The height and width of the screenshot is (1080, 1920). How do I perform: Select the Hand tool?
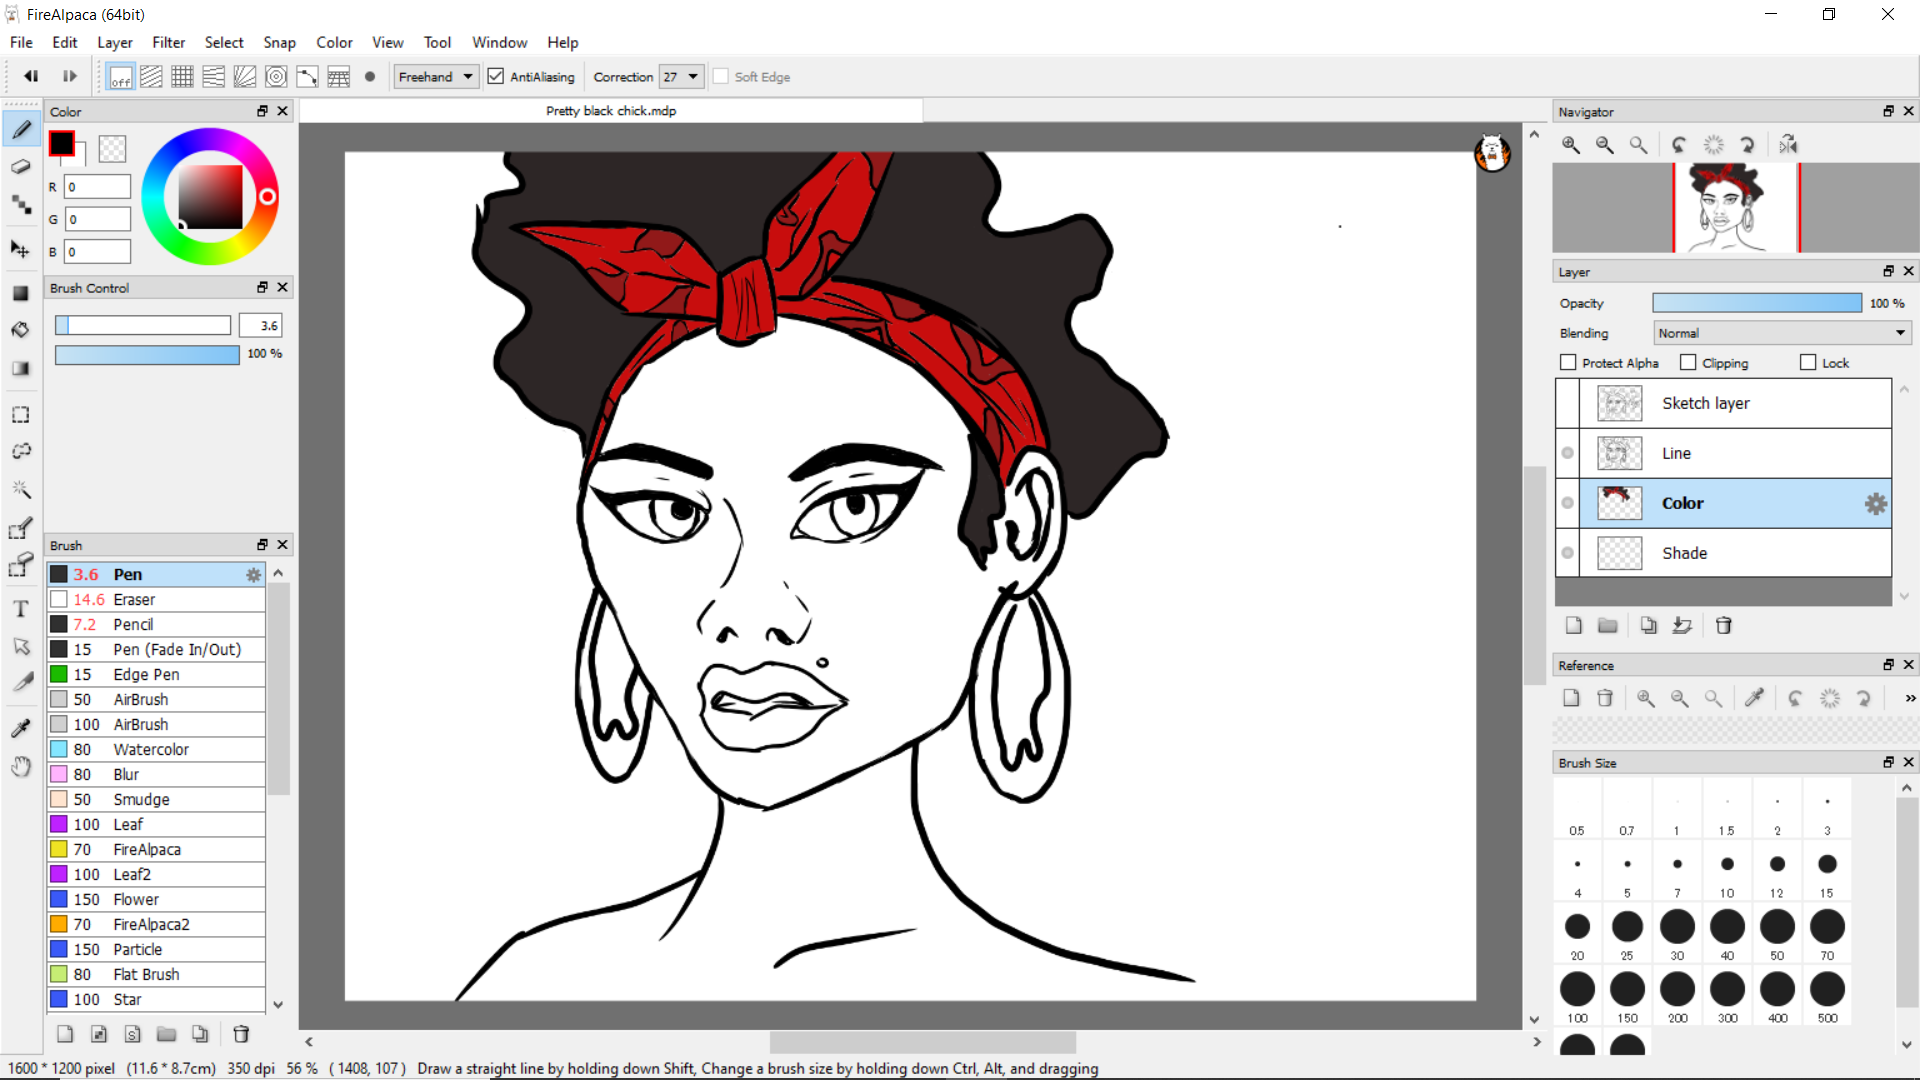(21, 767)
